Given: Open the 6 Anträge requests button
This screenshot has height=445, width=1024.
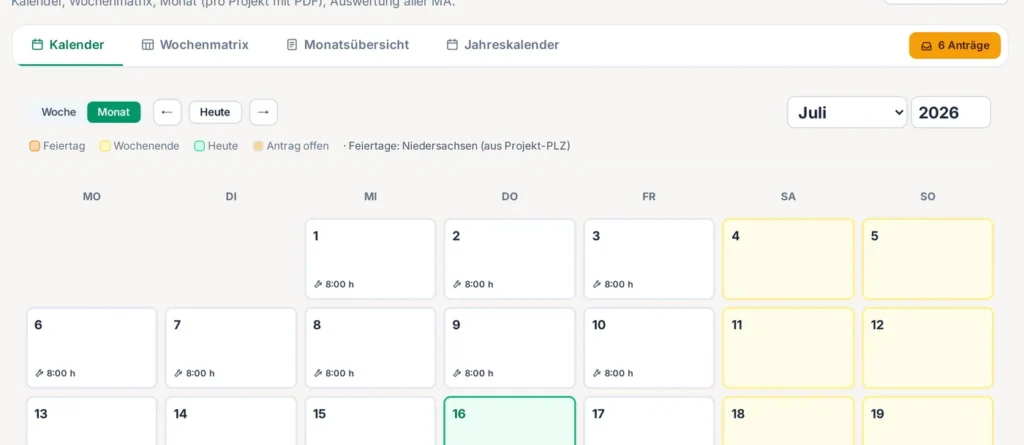Looking at the screenshot, I should tap(955, 46).
